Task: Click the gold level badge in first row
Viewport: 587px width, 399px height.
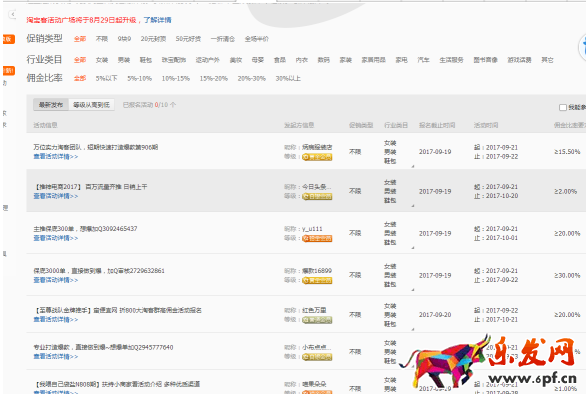Action: click(x=317, y=157)
